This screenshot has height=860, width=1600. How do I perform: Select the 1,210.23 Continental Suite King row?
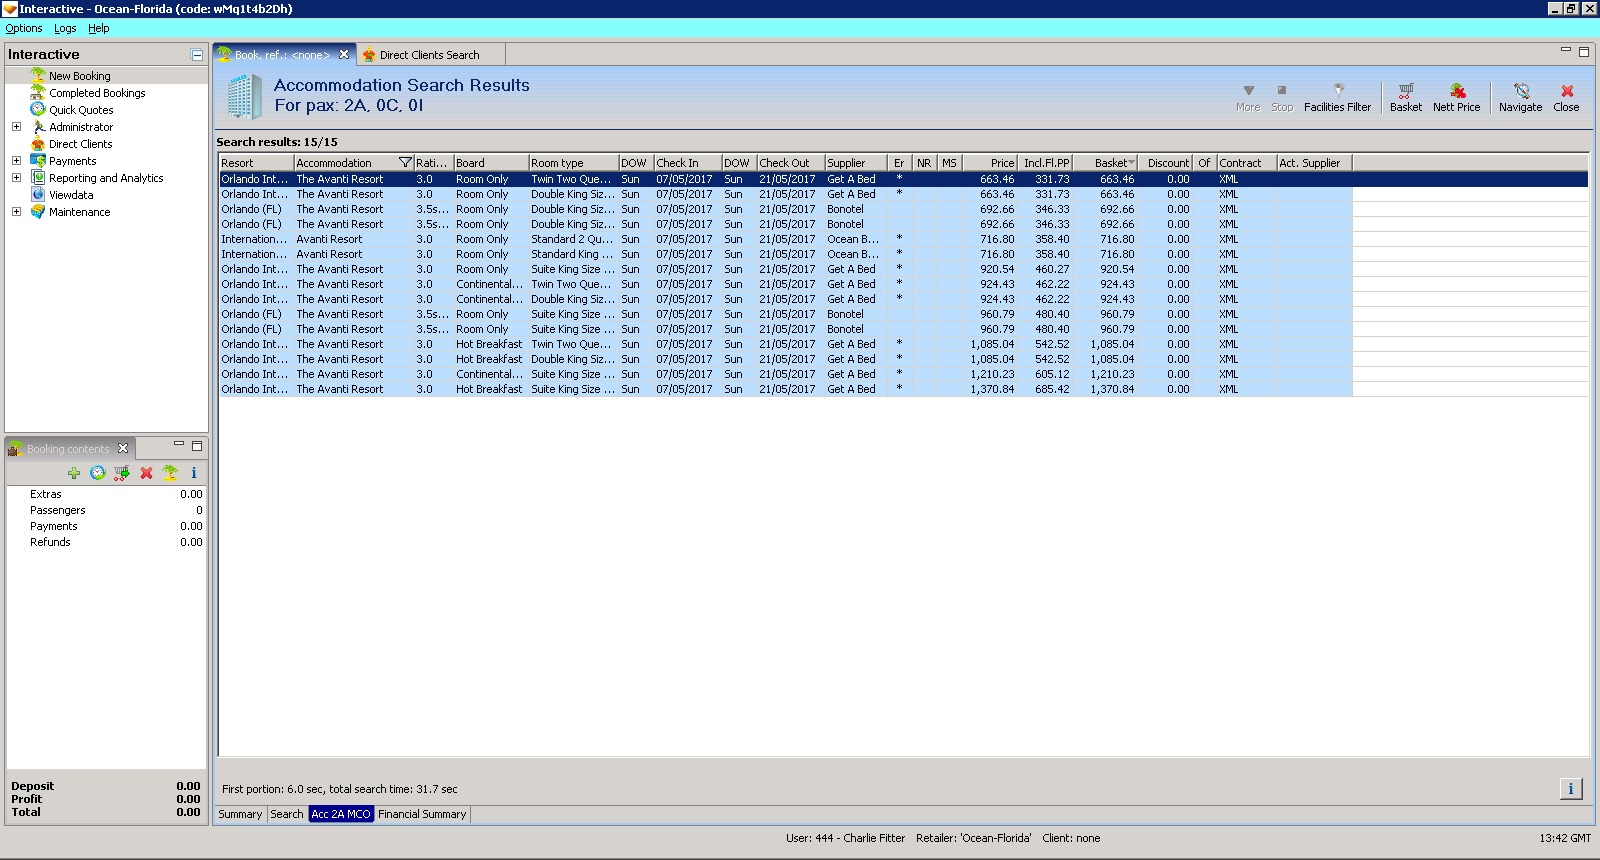(785, 374)
